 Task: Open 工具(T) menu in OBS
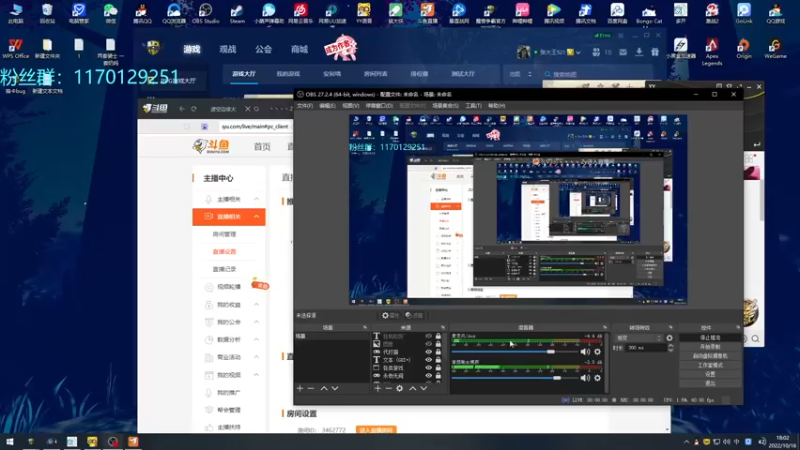473,106
